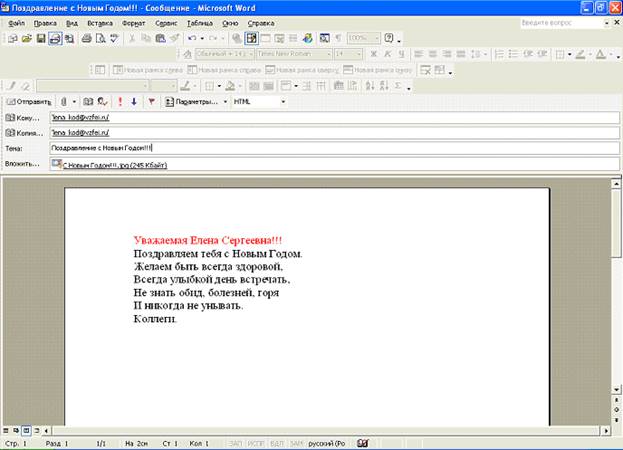Click inside the Тема subject field
This screenshot has height=450, width=623.
330,147
